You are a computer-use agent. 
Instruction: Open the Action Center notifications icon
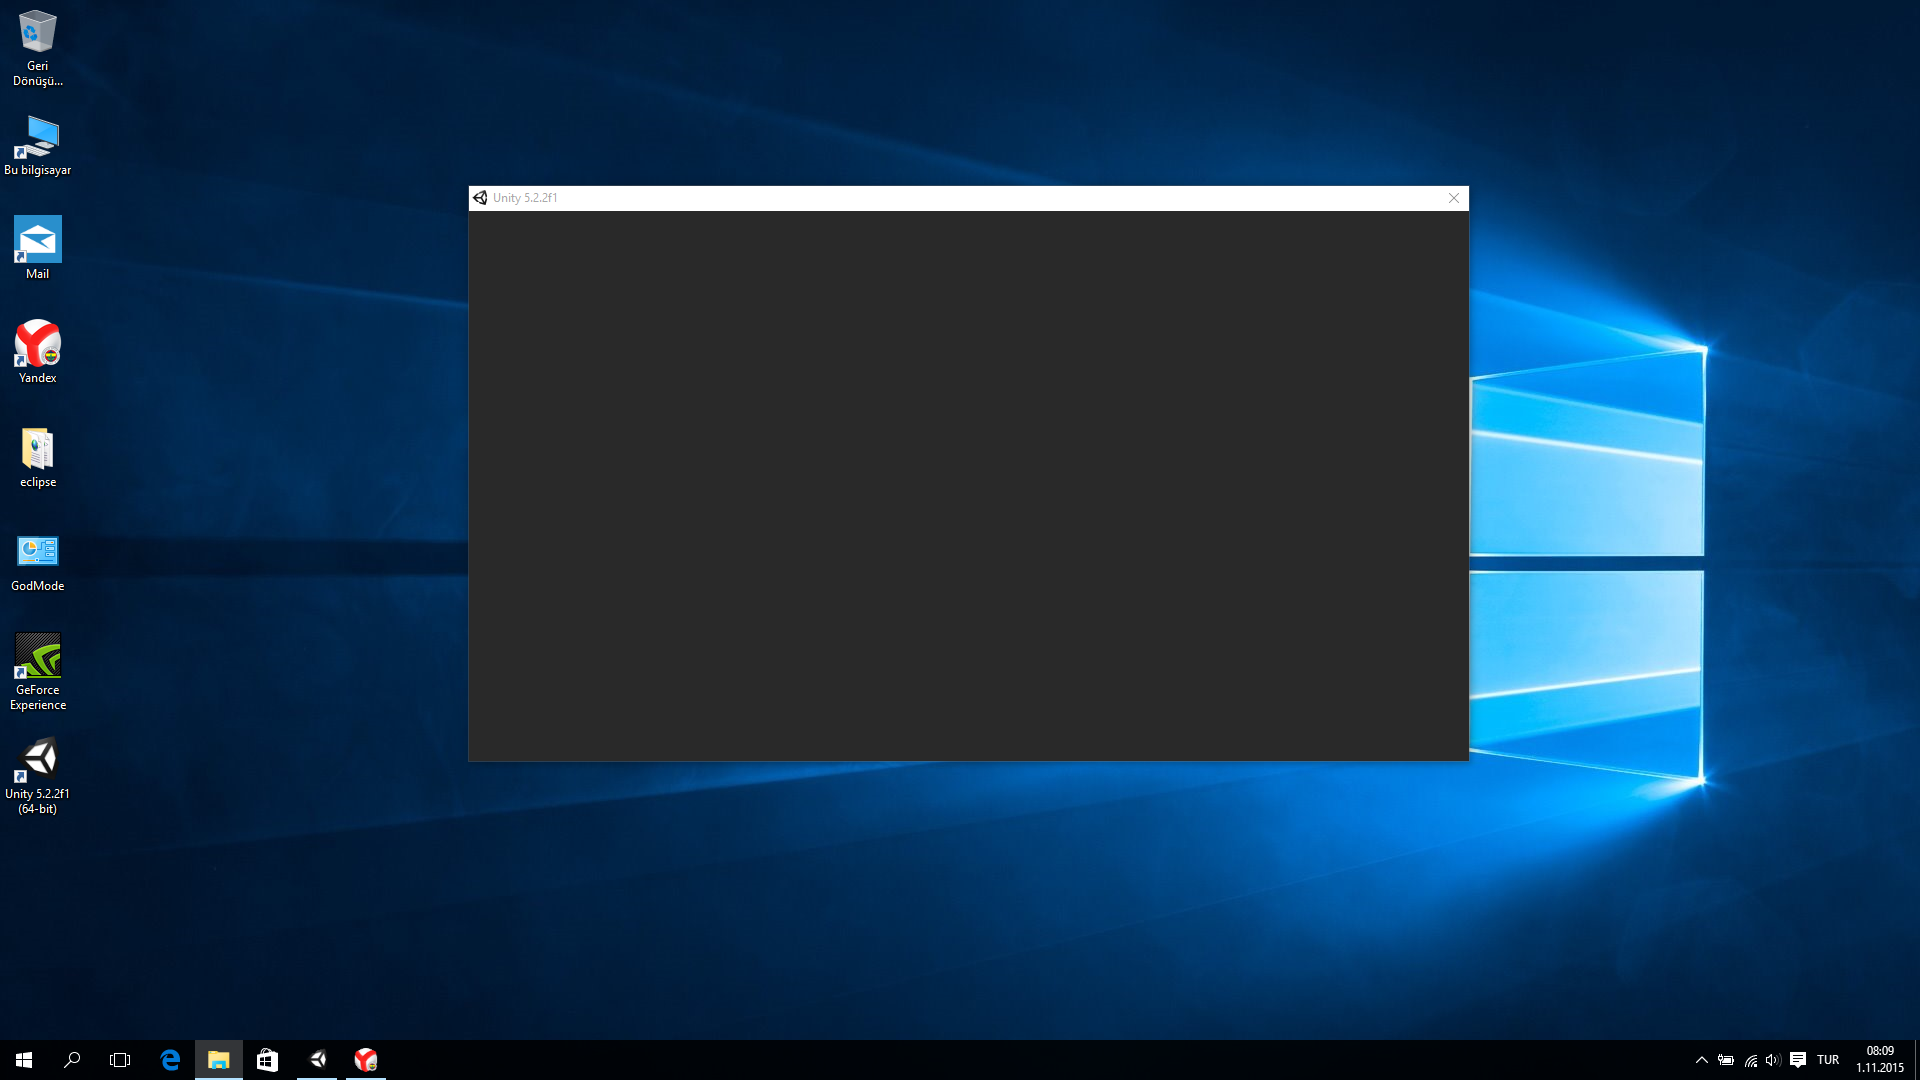[1798, 1060]
